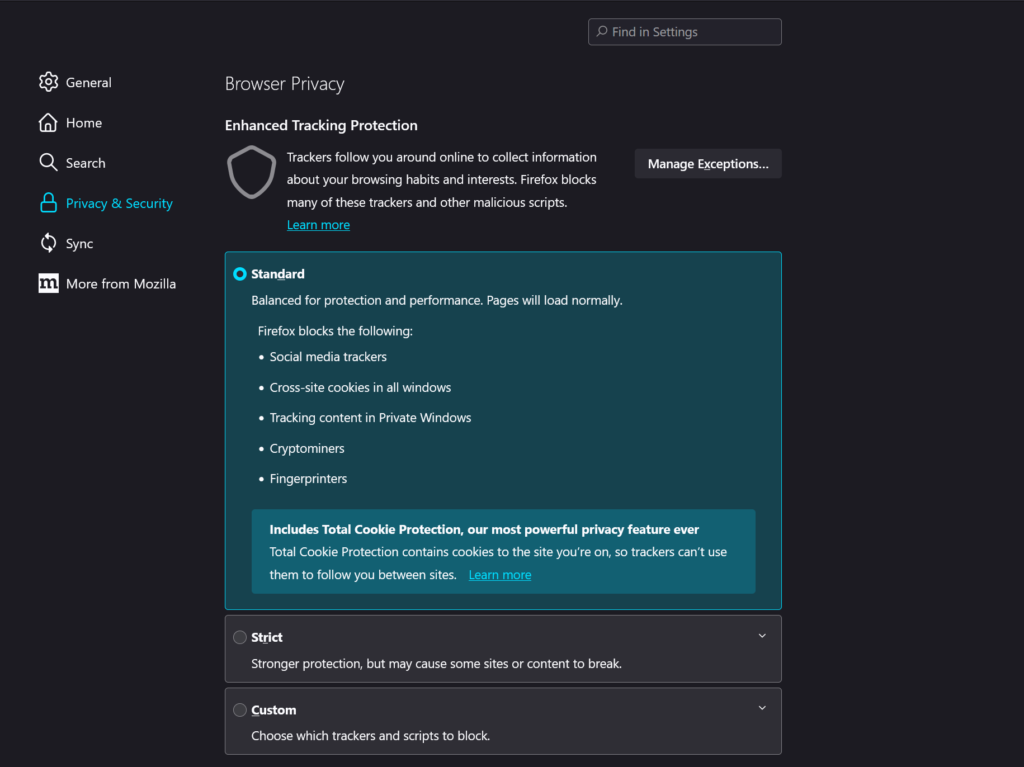This screenshot has width=1024, height=767.
Task: Click the General gear icon
Action: (48, 82)
